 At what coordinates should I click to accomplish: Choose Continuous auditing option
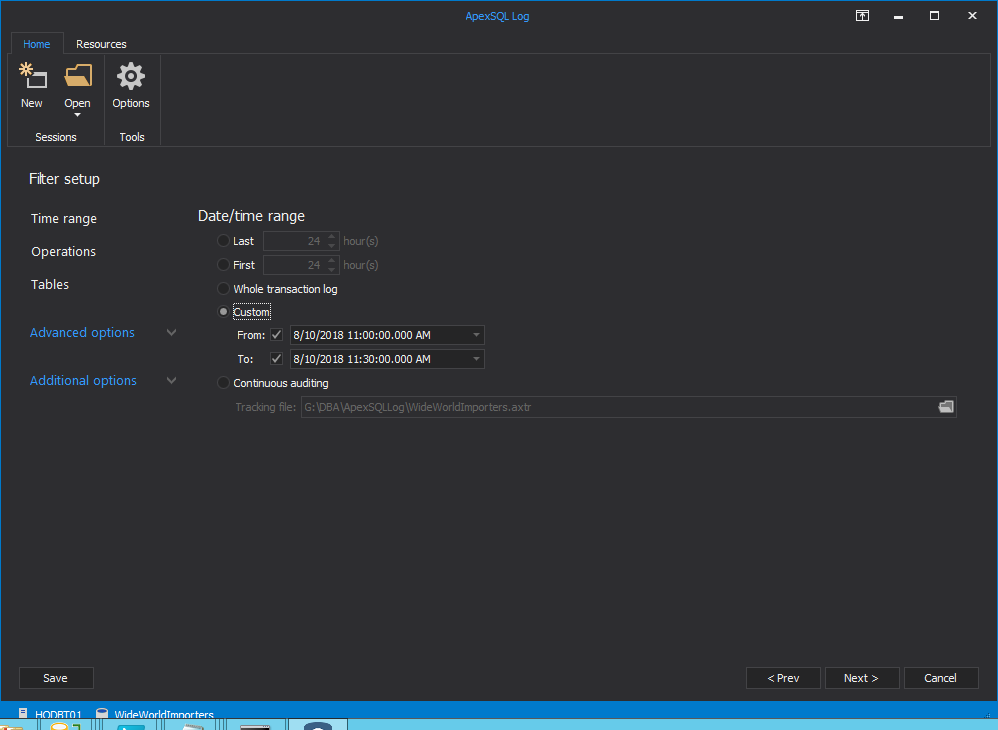click(223, 383)
